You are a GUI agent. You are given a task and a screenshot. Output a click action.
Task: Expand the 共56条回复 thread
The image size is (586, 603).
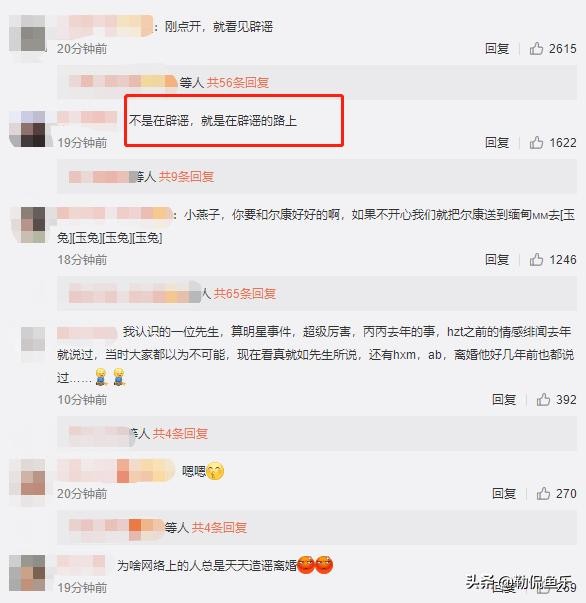tap(238, 82)
